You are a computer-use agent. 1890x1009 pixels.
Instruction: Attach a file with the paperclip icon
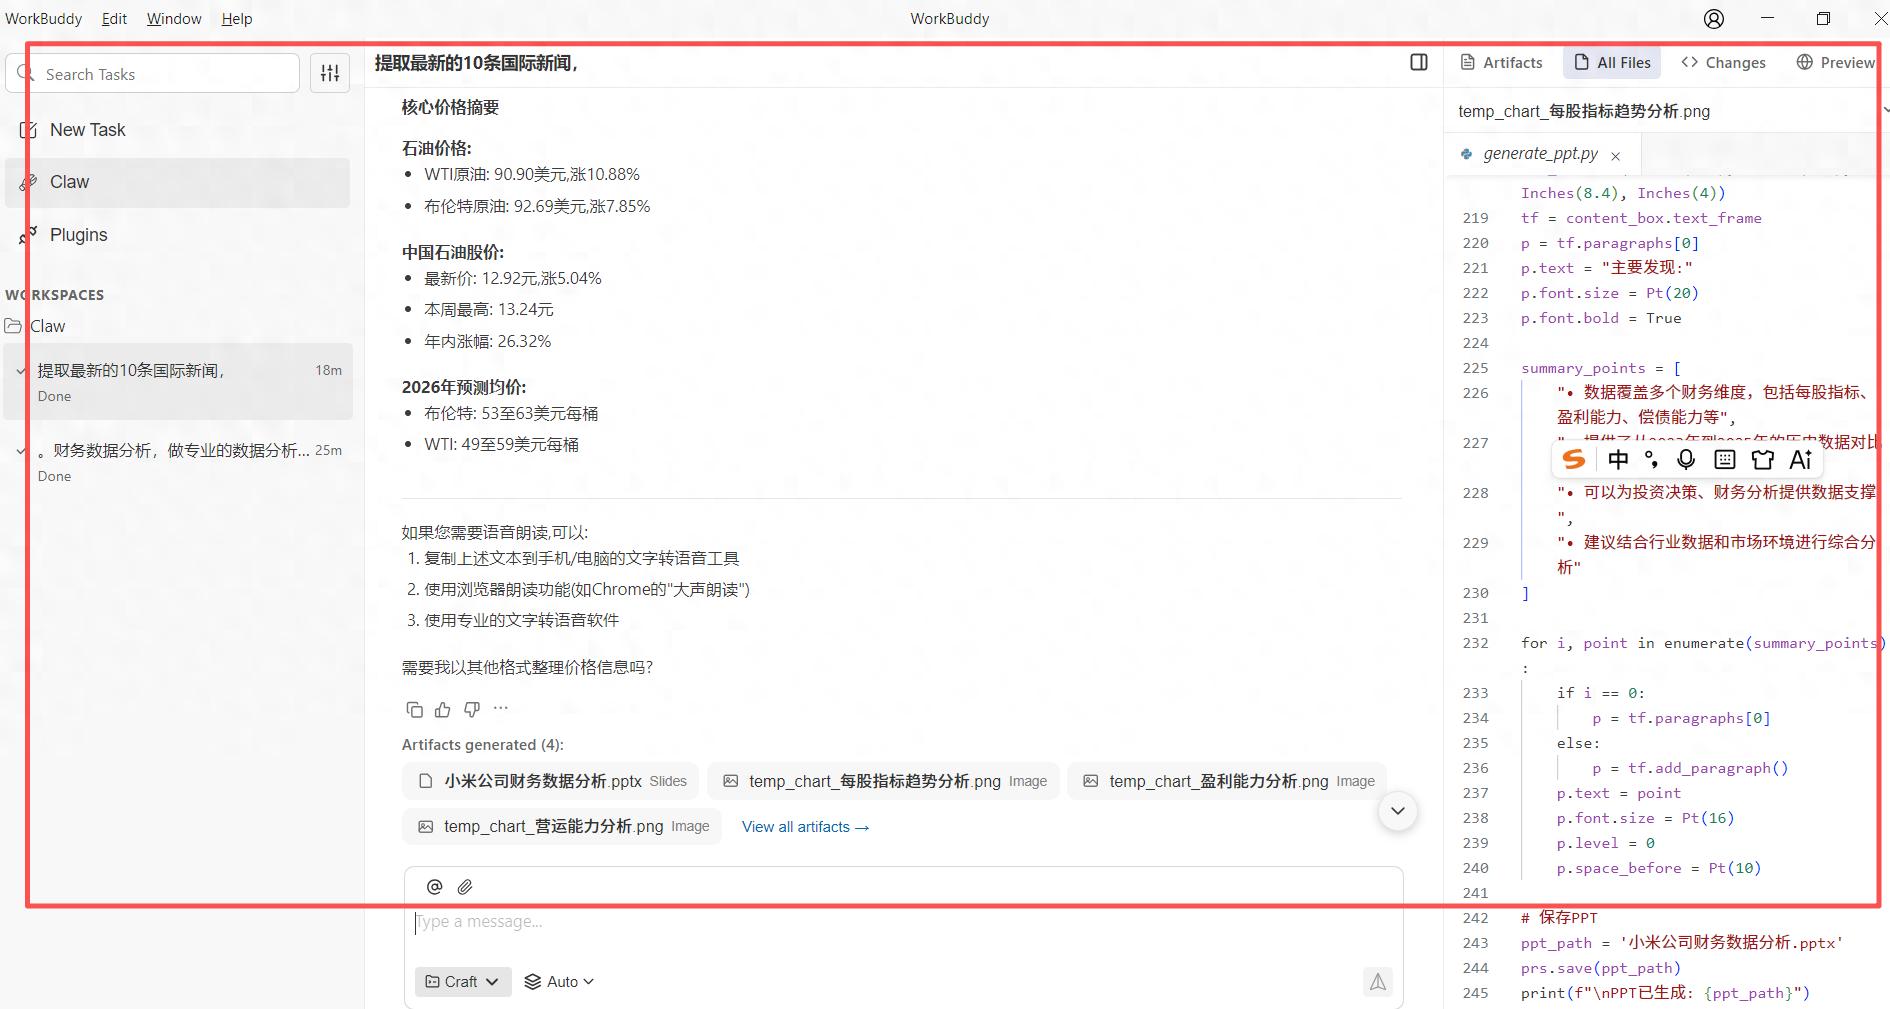point(465,886)
